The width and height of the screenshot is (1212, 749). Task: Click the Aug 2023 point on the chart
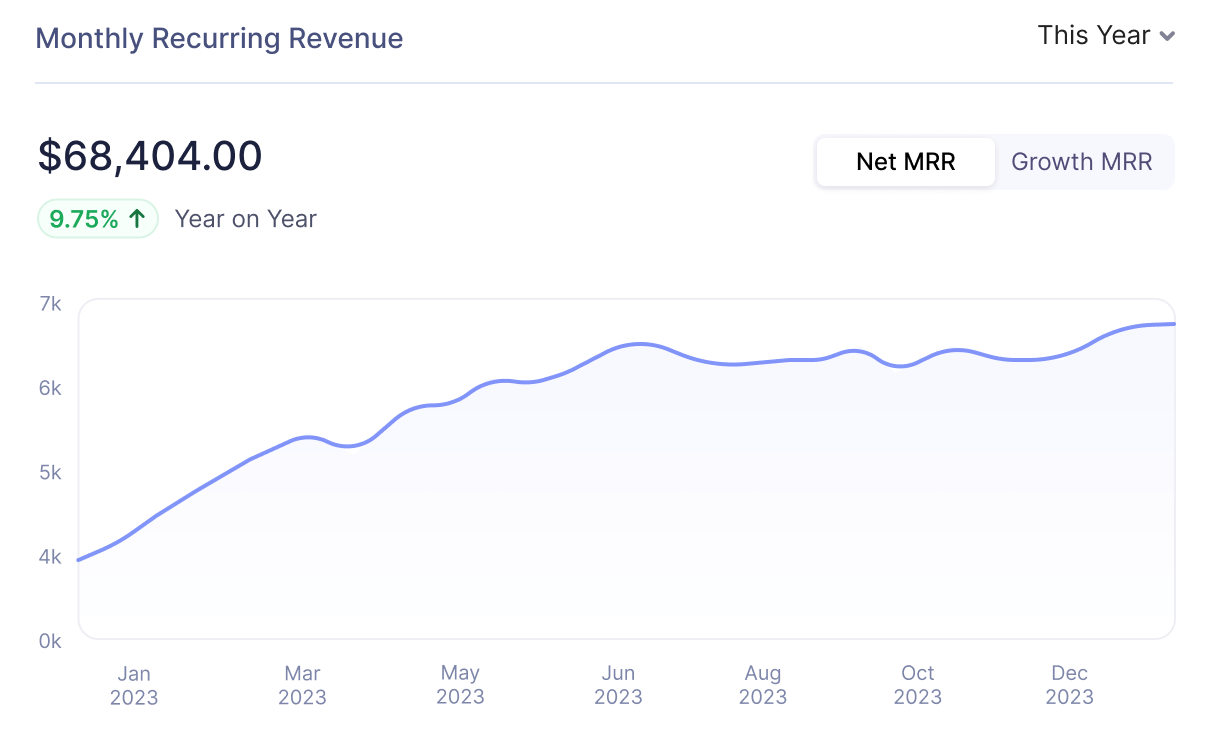point(762,362)
